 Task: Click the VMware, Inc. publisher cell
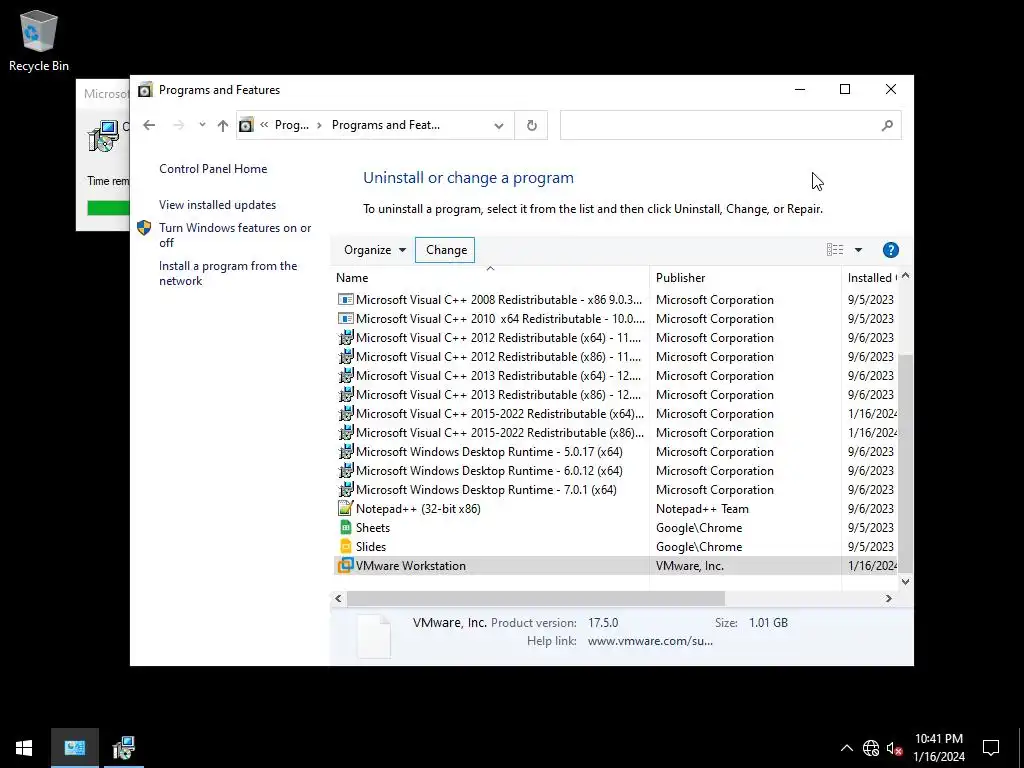690,566
